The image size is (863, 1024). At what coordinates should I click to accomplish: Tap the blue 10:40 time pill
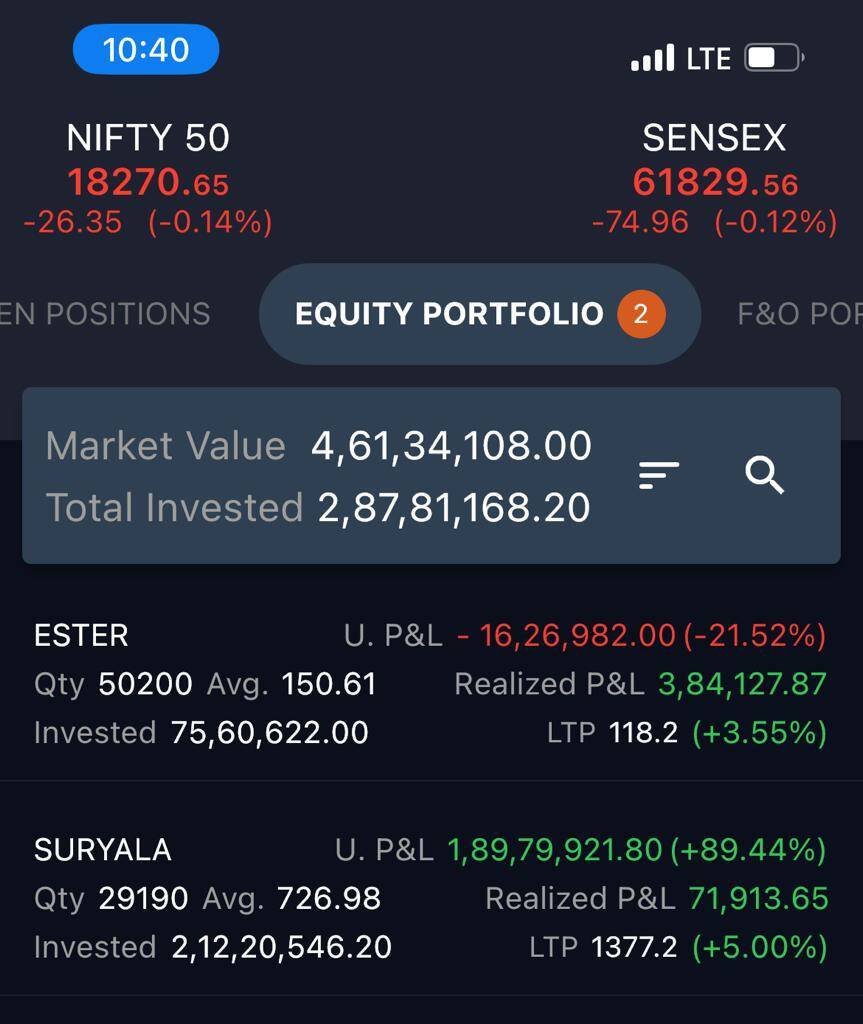[146, 49]
